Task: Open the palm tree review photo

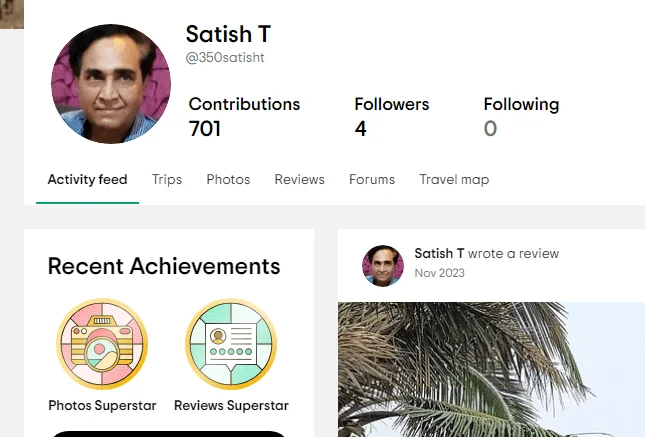Action: pos(490,370)
